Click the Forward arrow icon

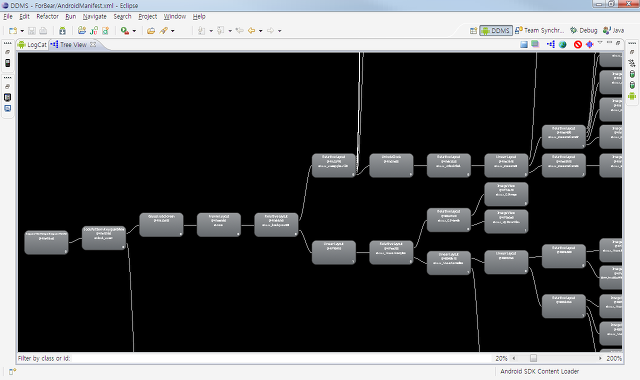[x=270, y=31]
